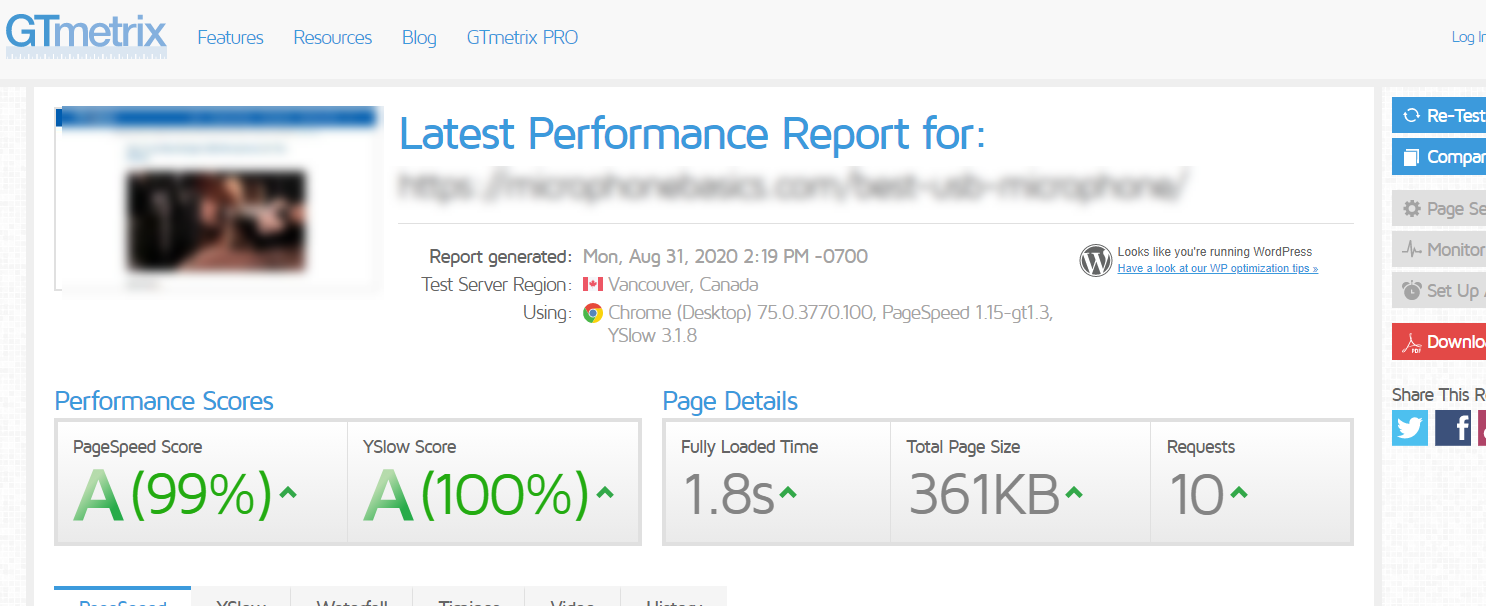This screenshot has height=606, width=1486.
Task: Select the PageSpeed tab
Action: pyautogui.click(x=122, y=601)
